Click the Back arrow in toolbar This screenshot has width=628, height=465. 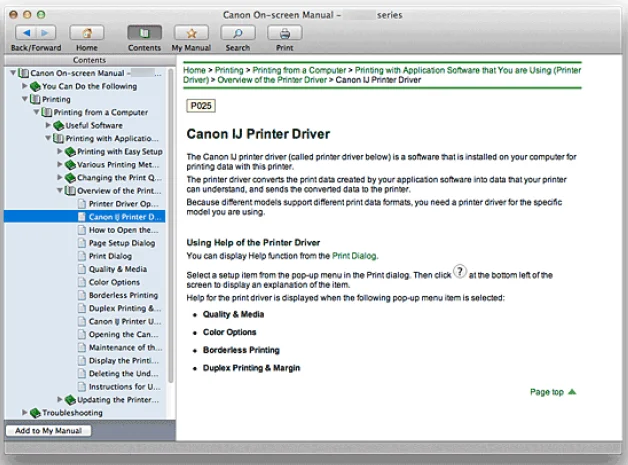click(x=24, y=33)
